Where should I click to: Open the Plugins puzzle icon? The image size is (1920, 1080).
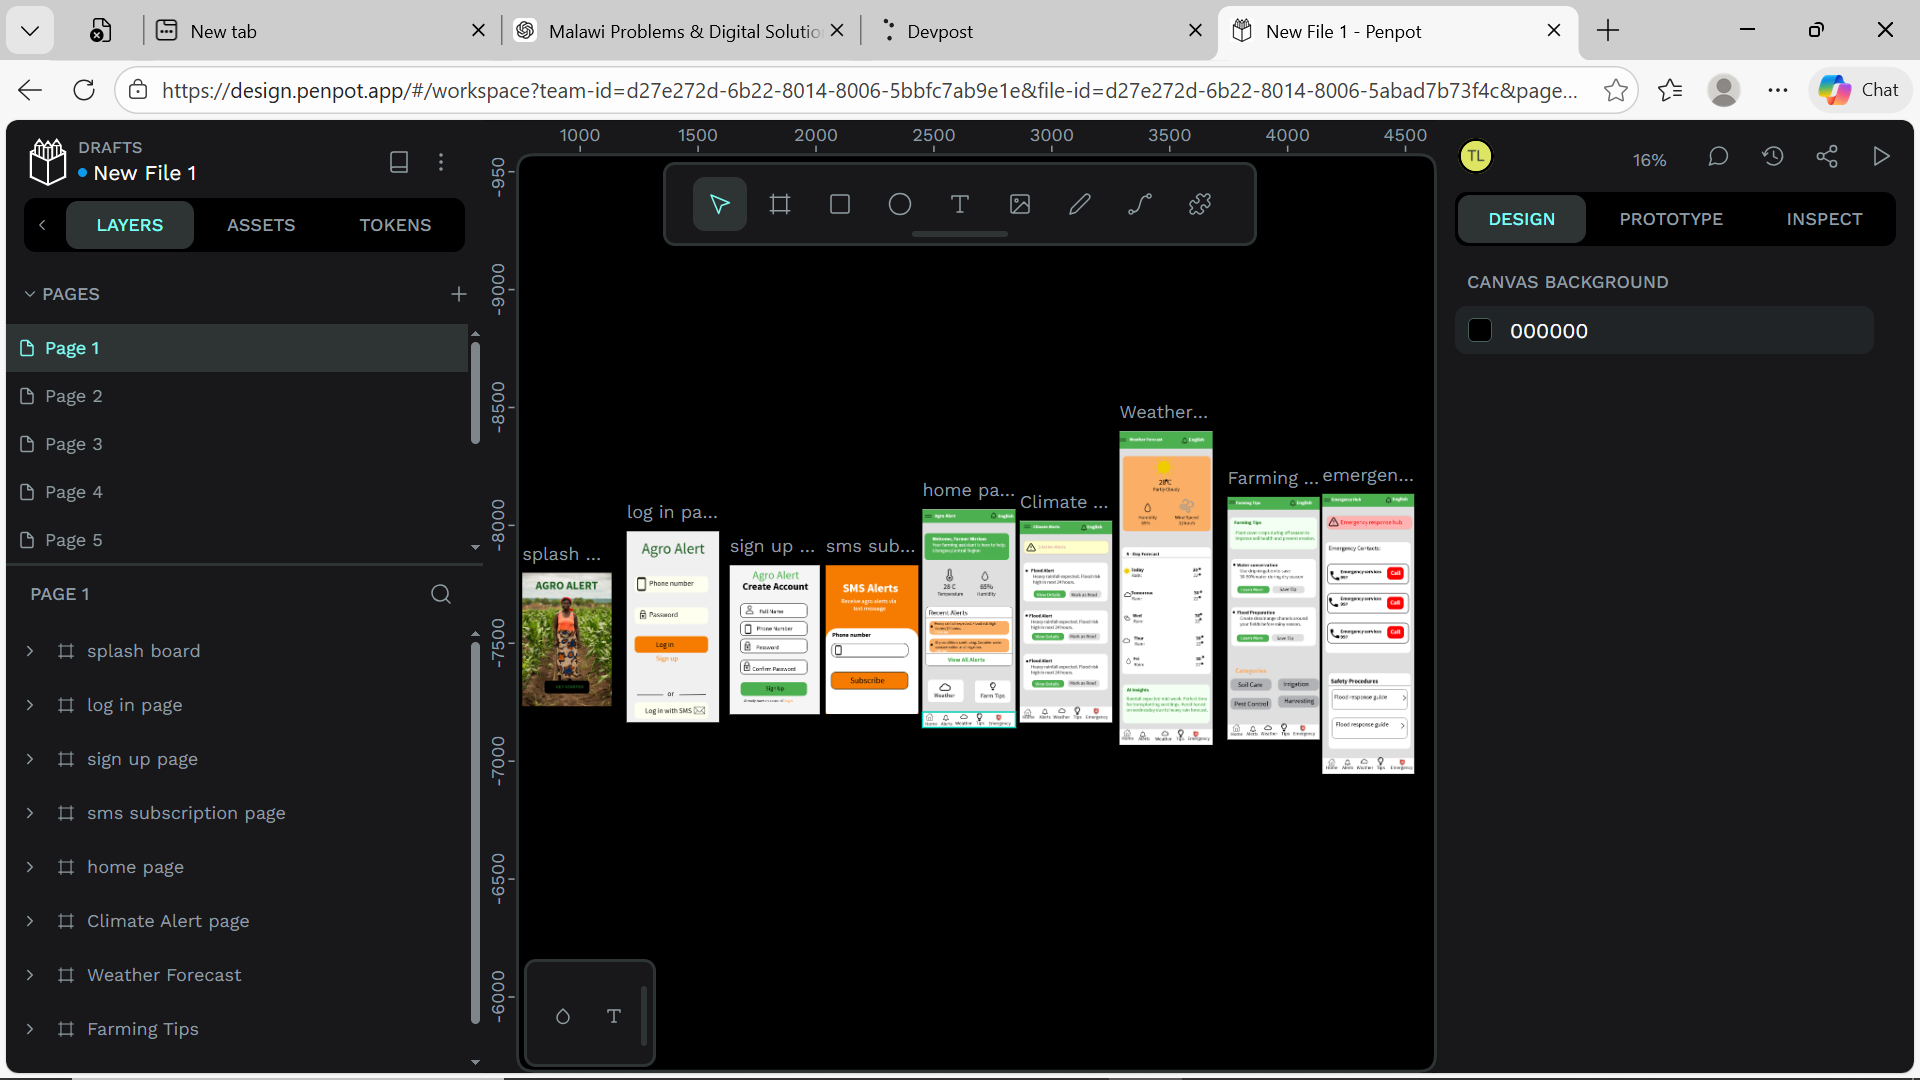tap(1200, 204)
